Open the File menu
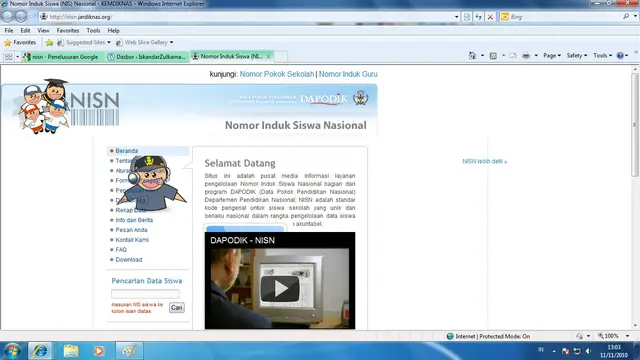This screenshot has width=640, height=360. pos(9,31)
